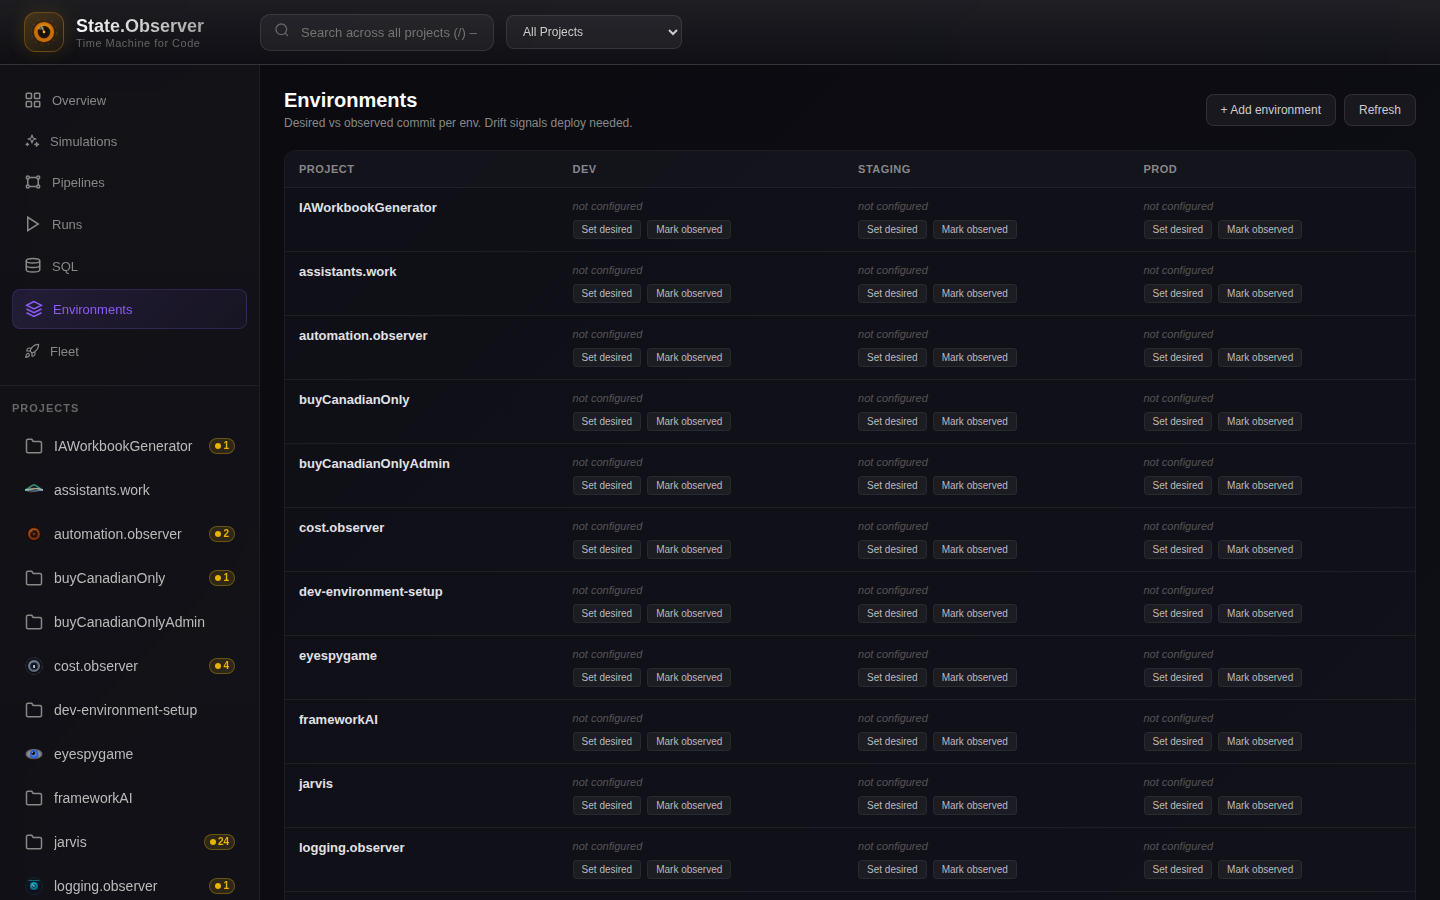Mark observed for cost.observer in PROD
This screenshot has height=900, width=1440.
tap(1260, 550)
